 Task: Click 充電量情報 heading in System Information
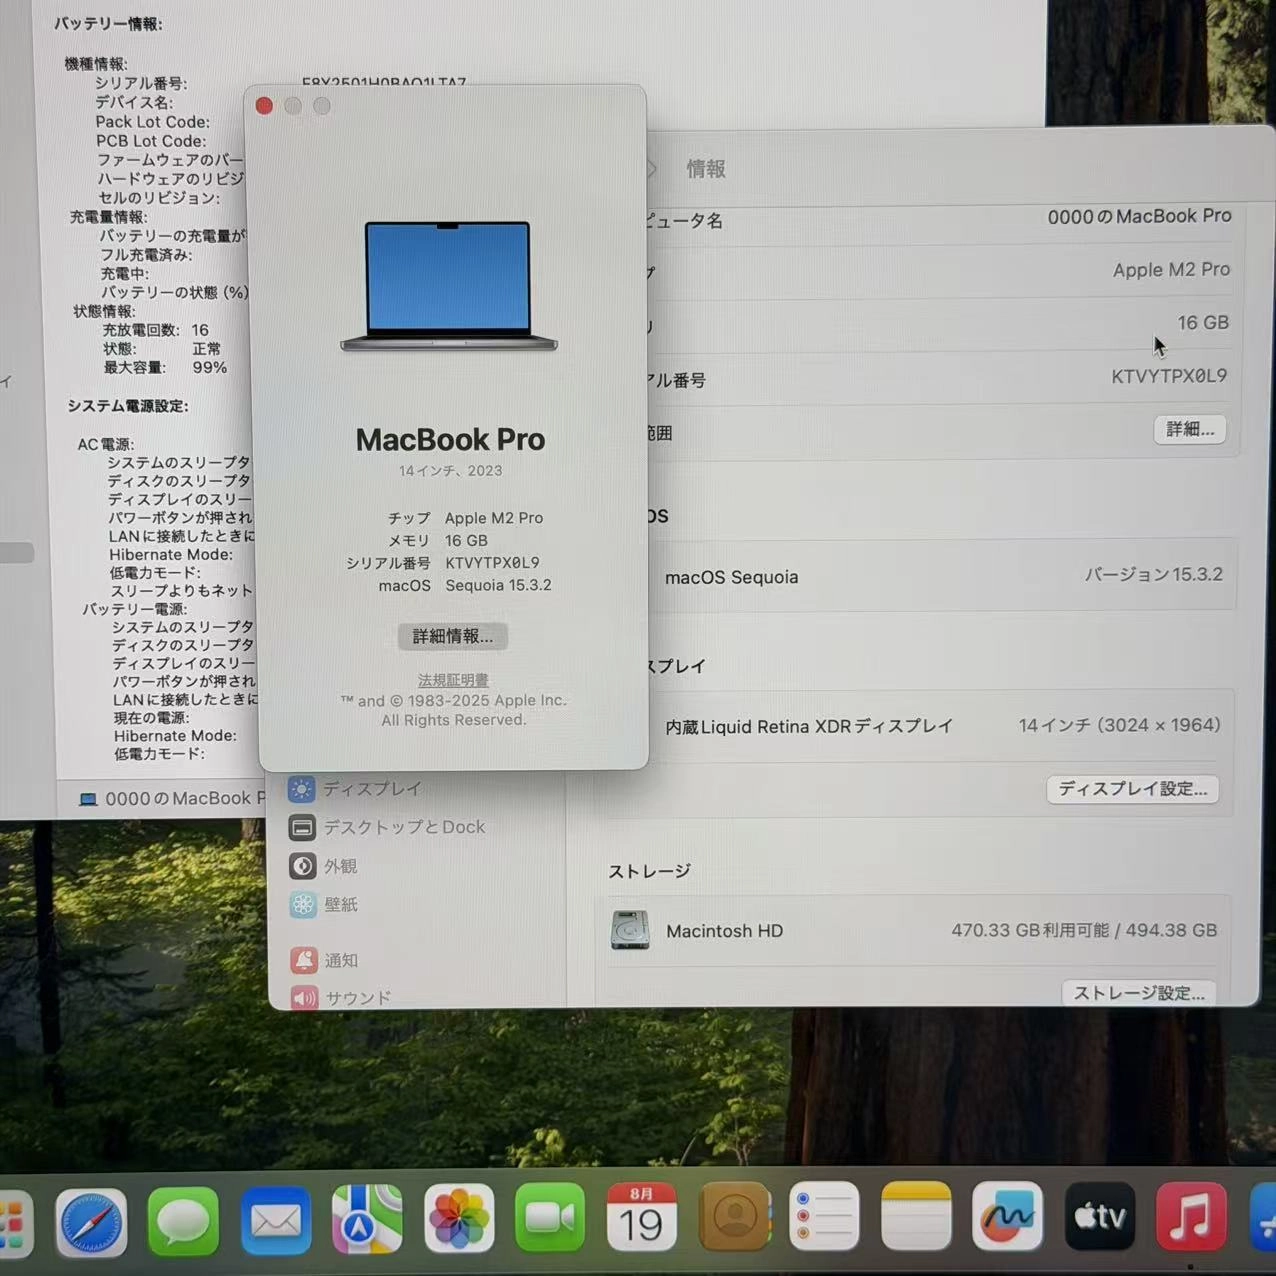(x=108, y=216)
